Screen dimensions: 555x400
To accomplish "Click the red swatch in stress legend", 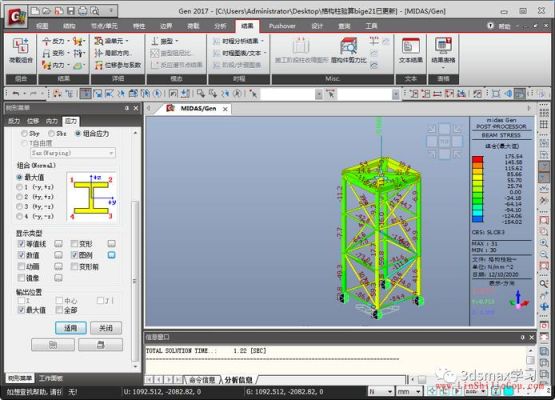I will point(477,159).
